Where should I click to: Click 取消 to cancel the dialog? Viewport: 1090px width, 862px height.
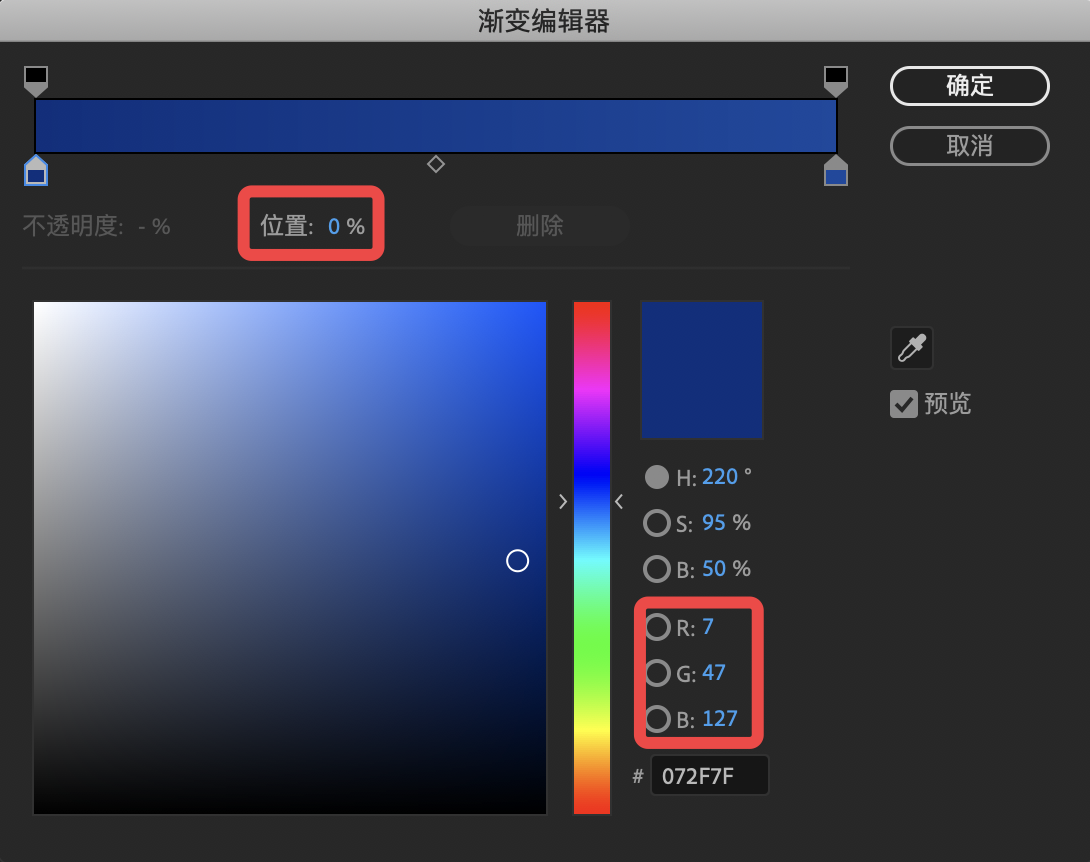[969, 146]
